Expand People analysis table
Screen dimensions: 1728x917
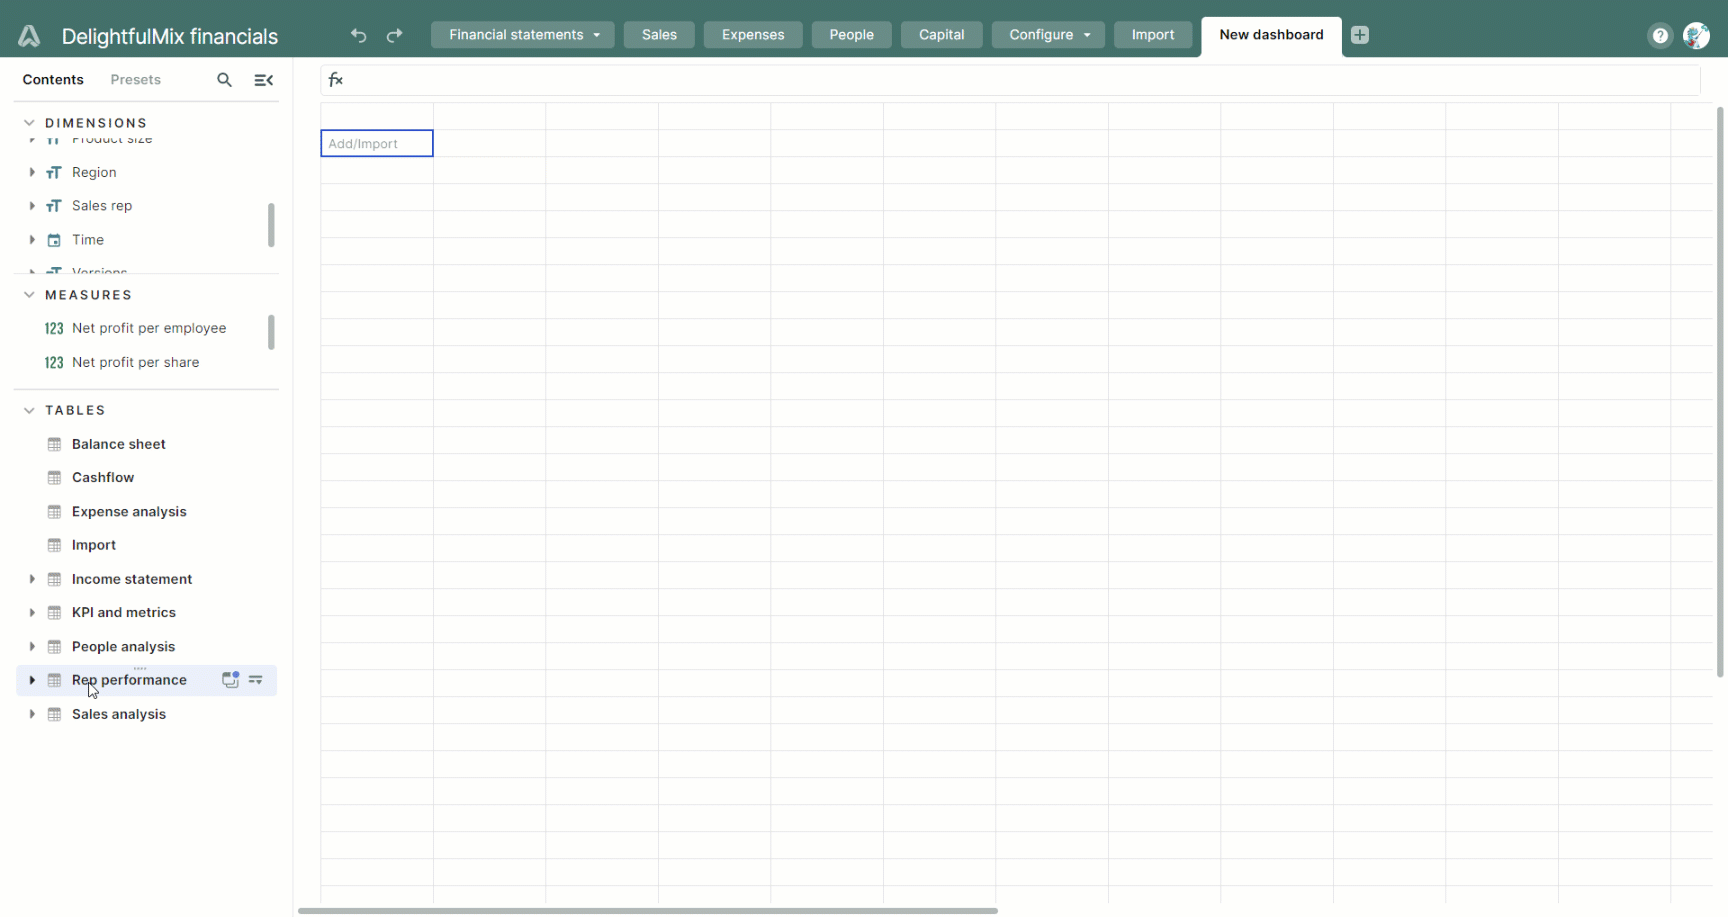coord(32,647)
